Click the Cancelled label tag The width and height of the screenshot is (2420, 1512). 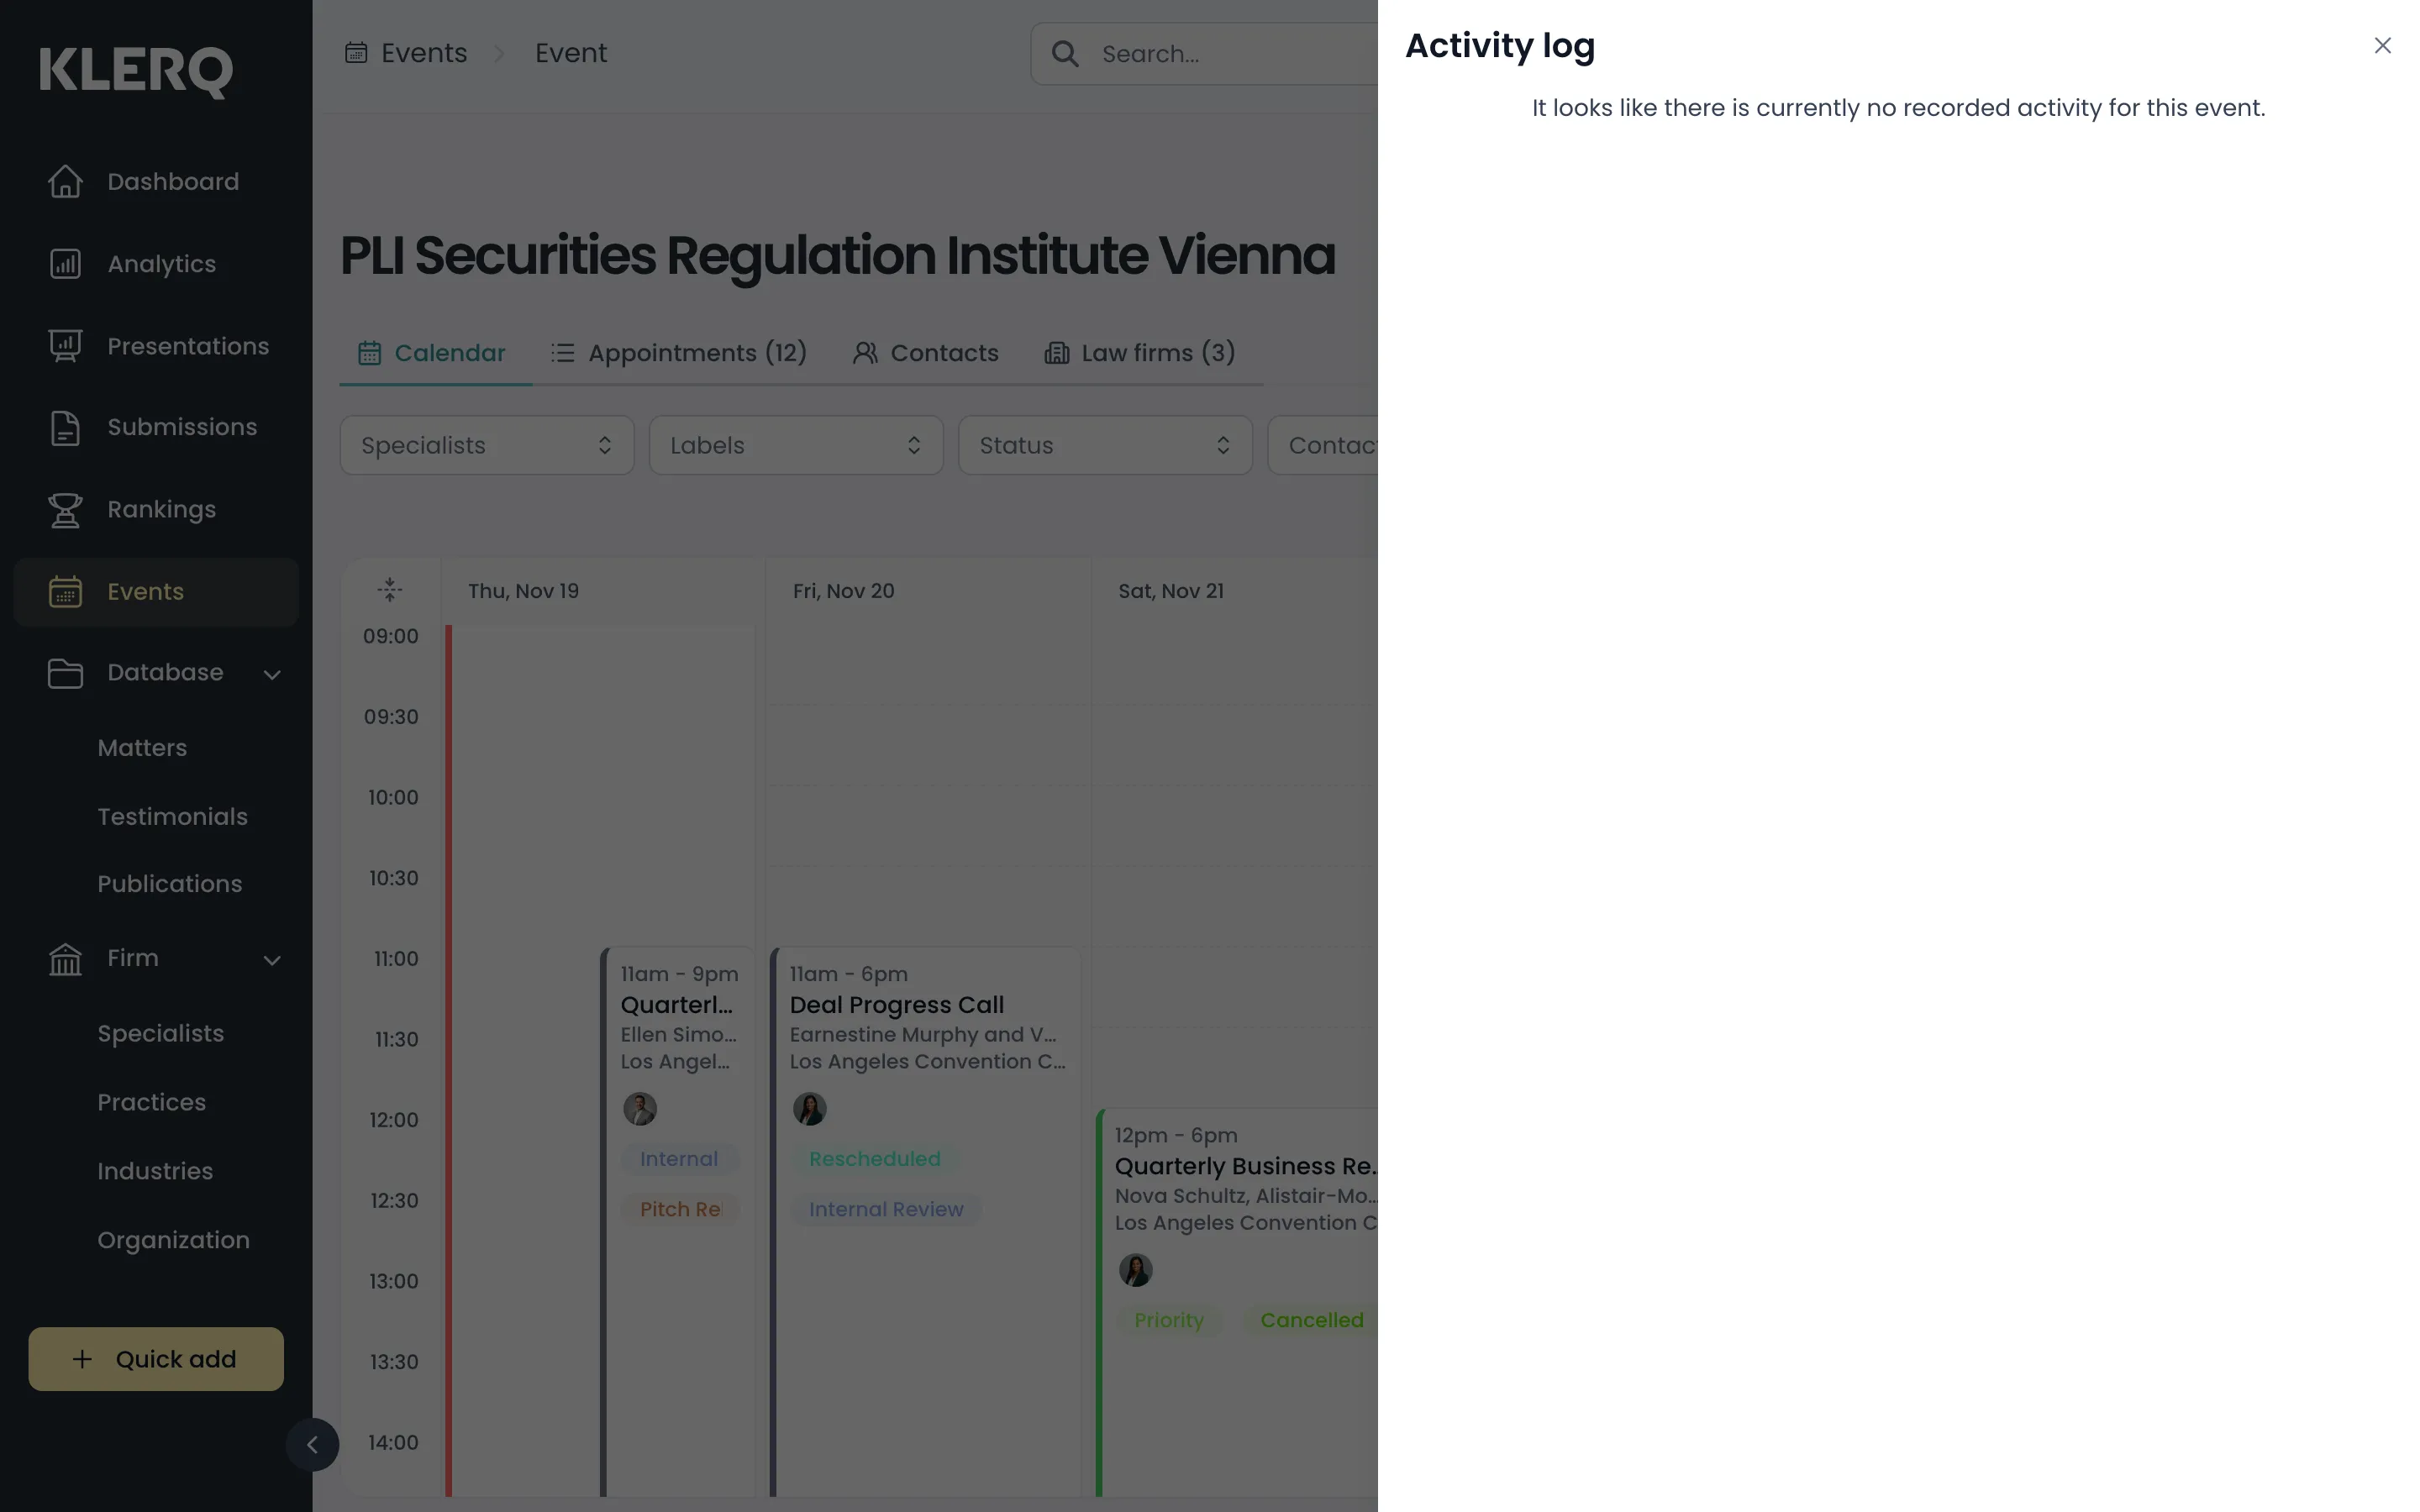(x=1311, y=1320)
